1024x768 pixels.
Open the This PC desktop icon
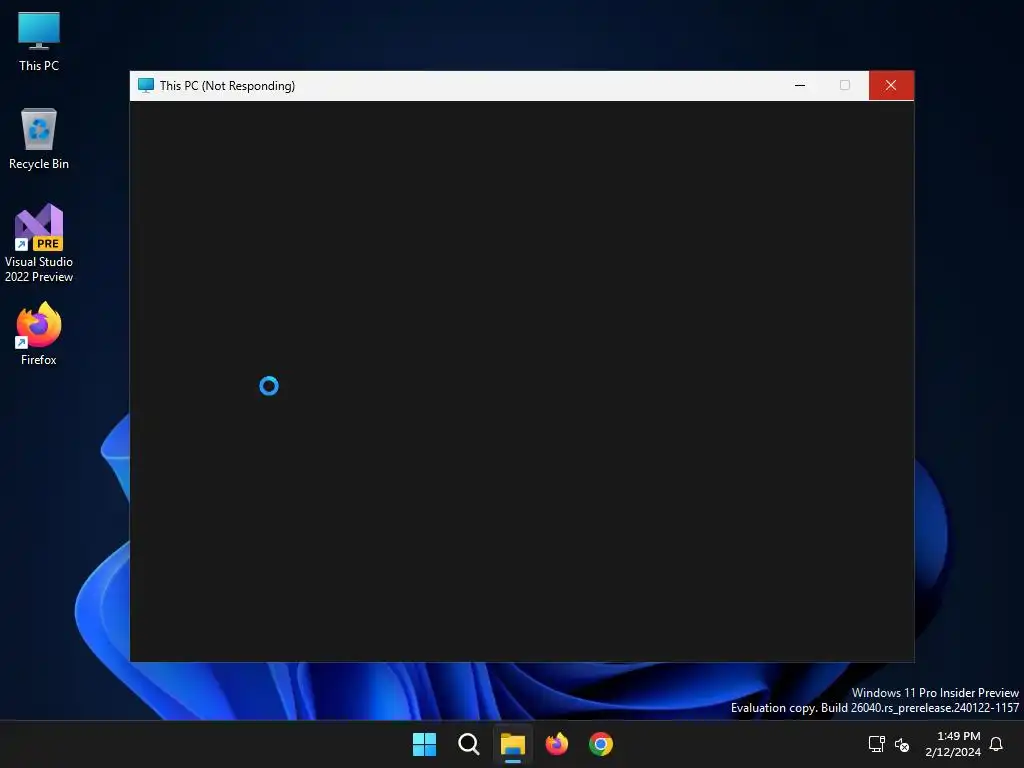pyautogui.click(x=39, y=42)
